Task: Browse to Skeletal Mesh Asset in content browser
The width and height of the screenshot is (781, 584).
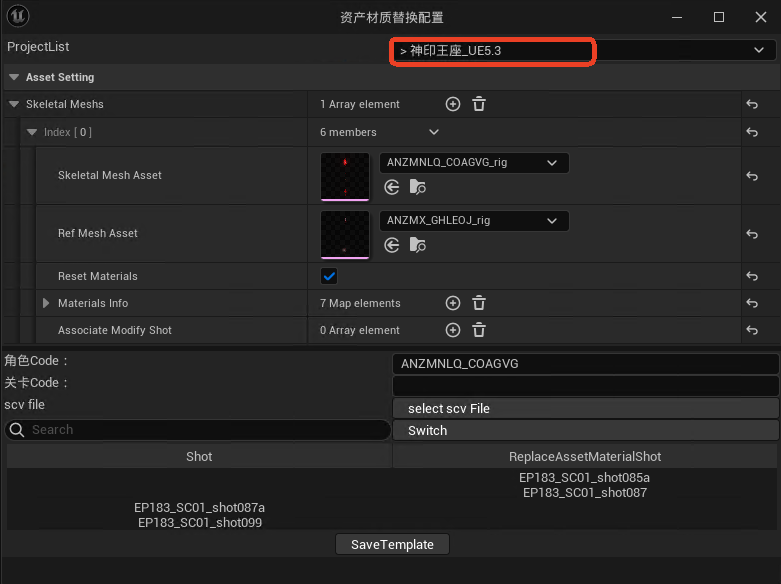Action: (418, 187)
